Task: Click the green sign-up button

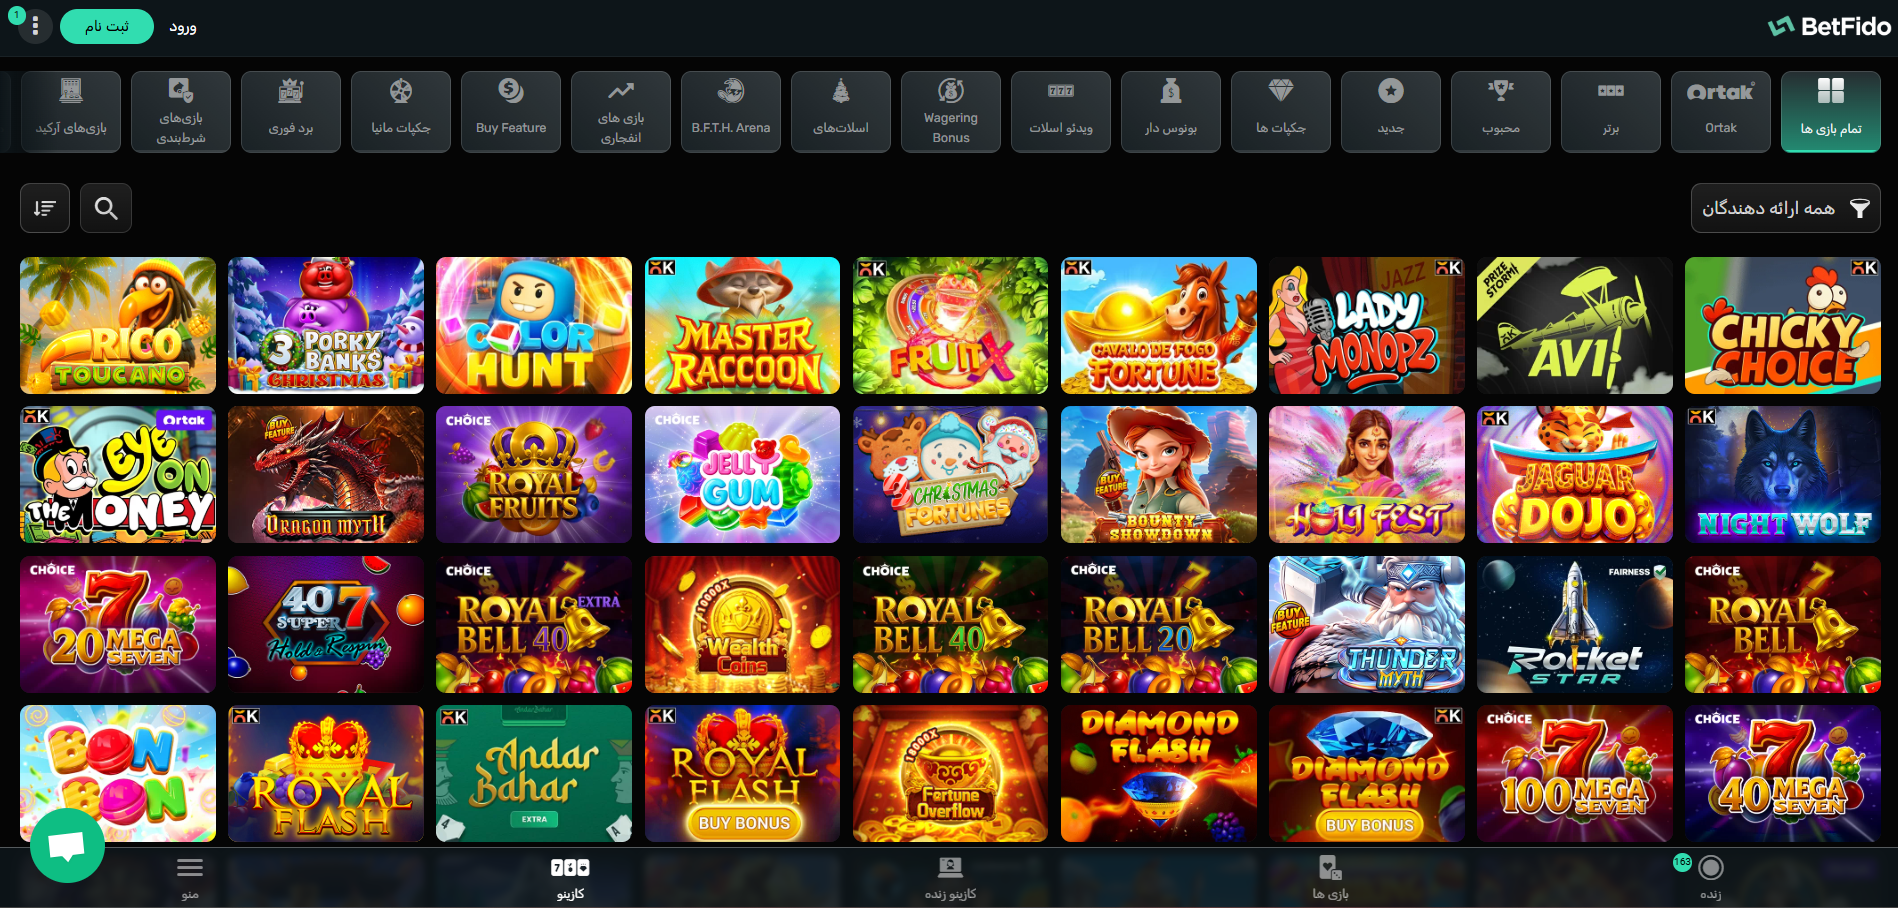Action: pyautogui.click(x=107, y=27)
